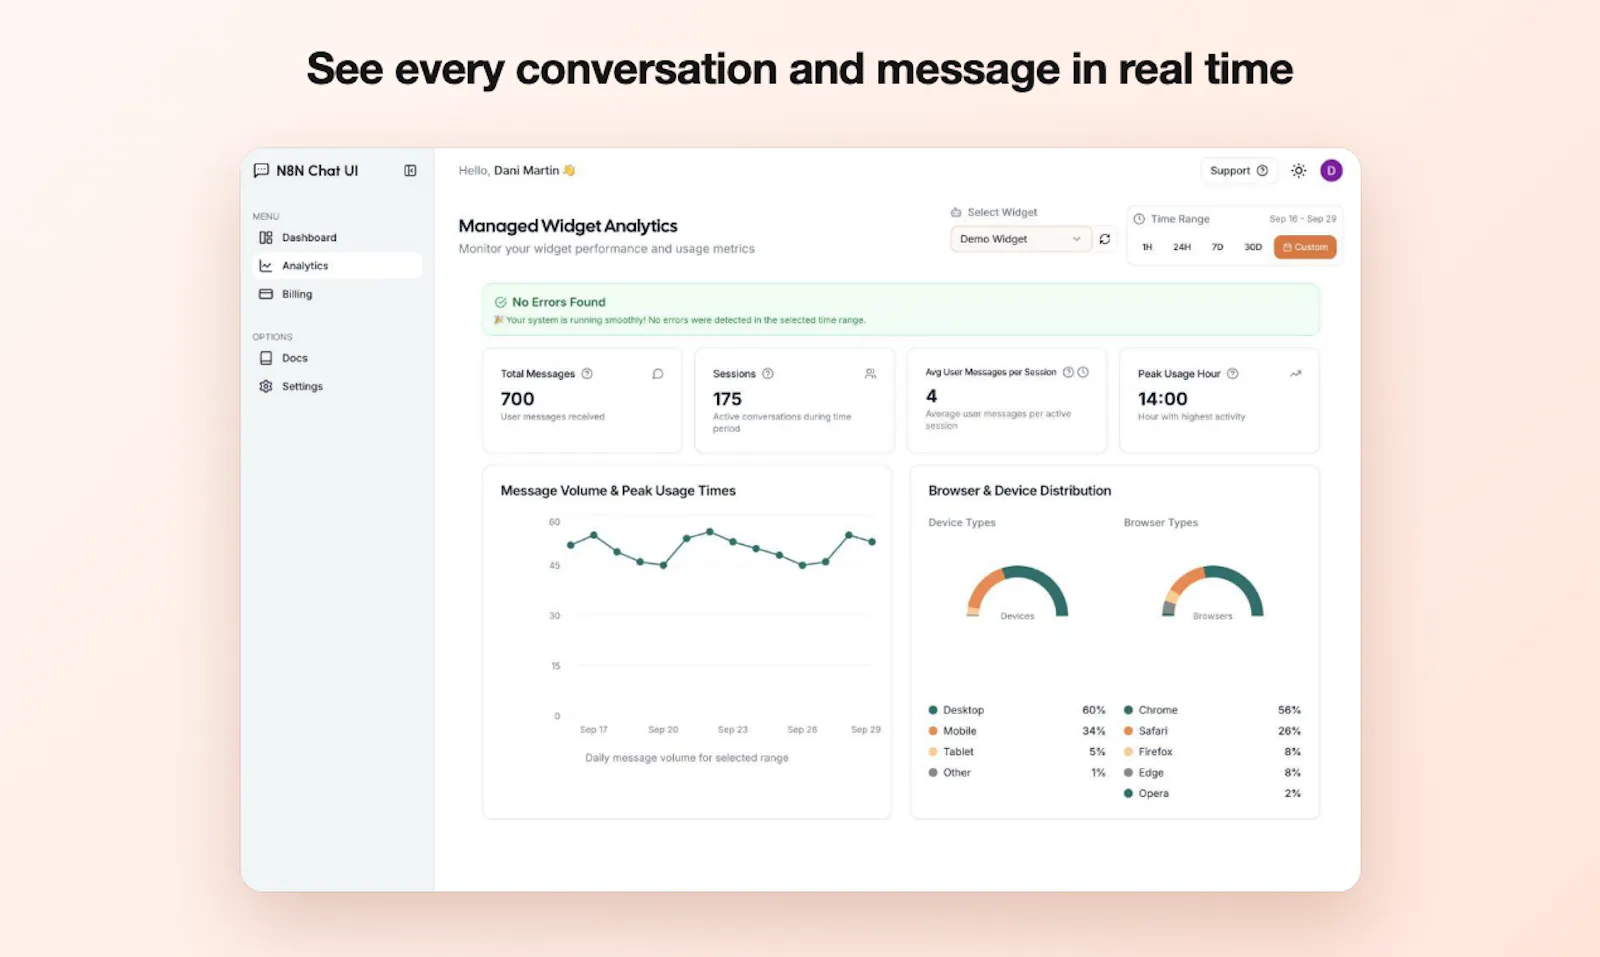Toggle the light/dark theme sun icon

(1298, 171)
